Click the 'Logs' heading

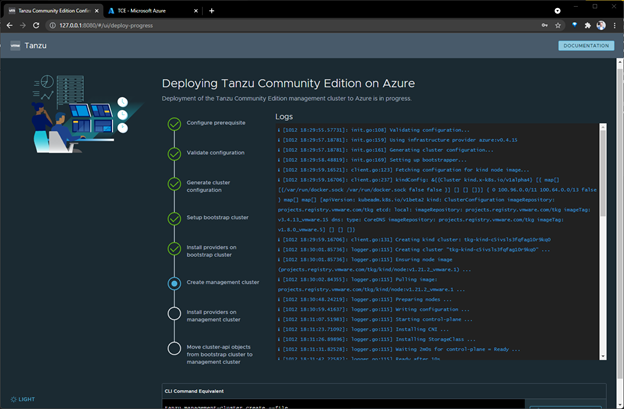[x=284, y=117]
